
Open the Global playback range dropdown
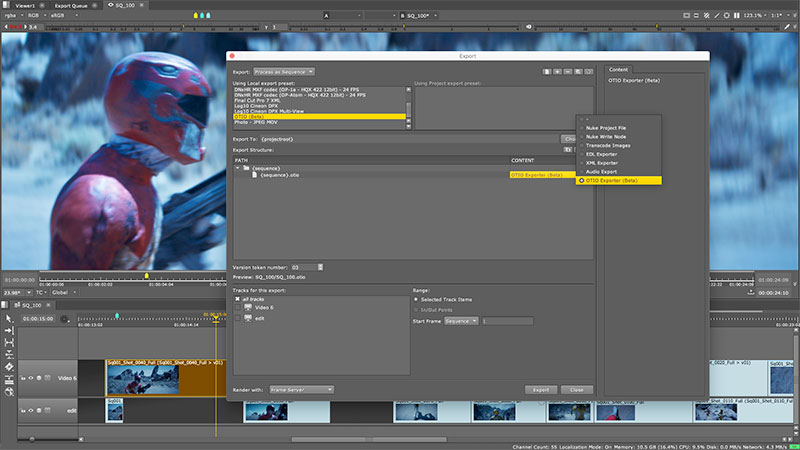63,292
